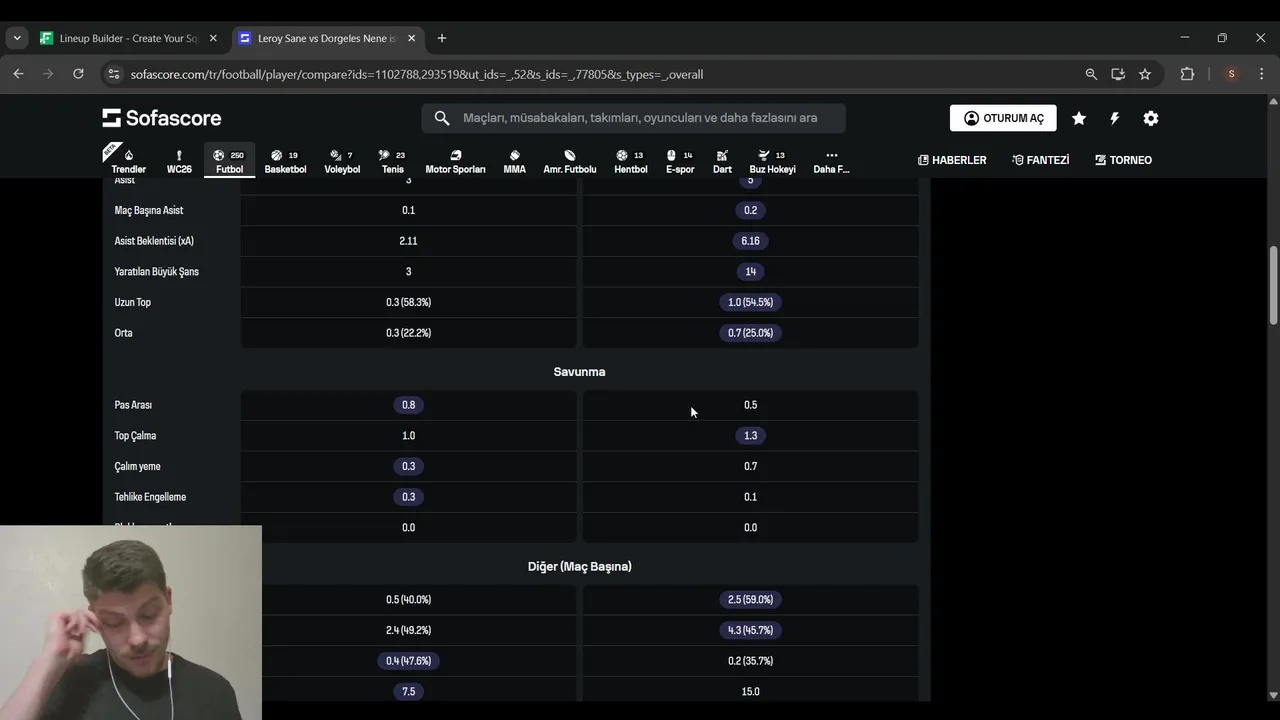Open favorites star icon
This screenshot has height=720, width=1280.
[x=1079, y=118]
